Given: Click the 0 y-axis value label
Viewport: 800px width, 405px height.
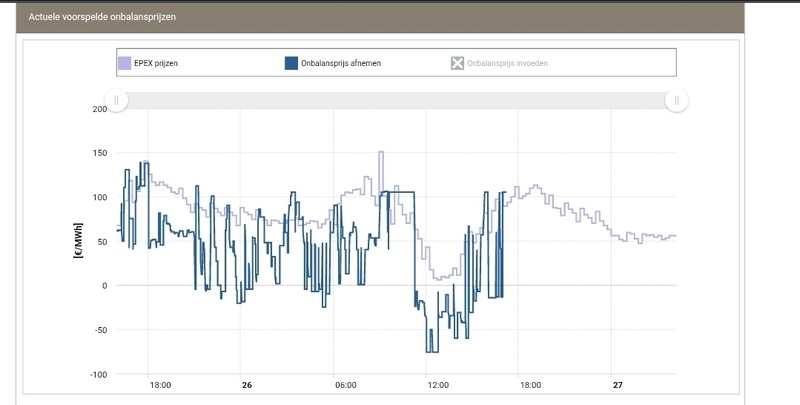Looking at the screenshot, I should point(104,285).
